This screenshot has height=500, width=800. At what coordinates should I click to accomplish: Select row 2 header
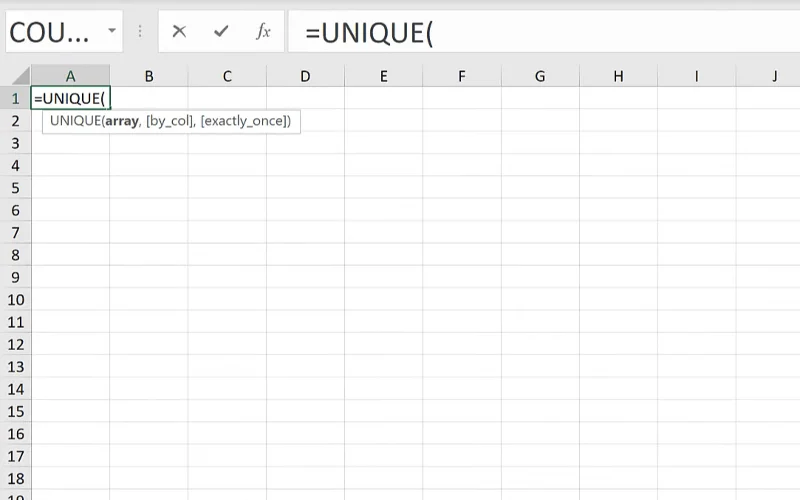pos(15,120)
